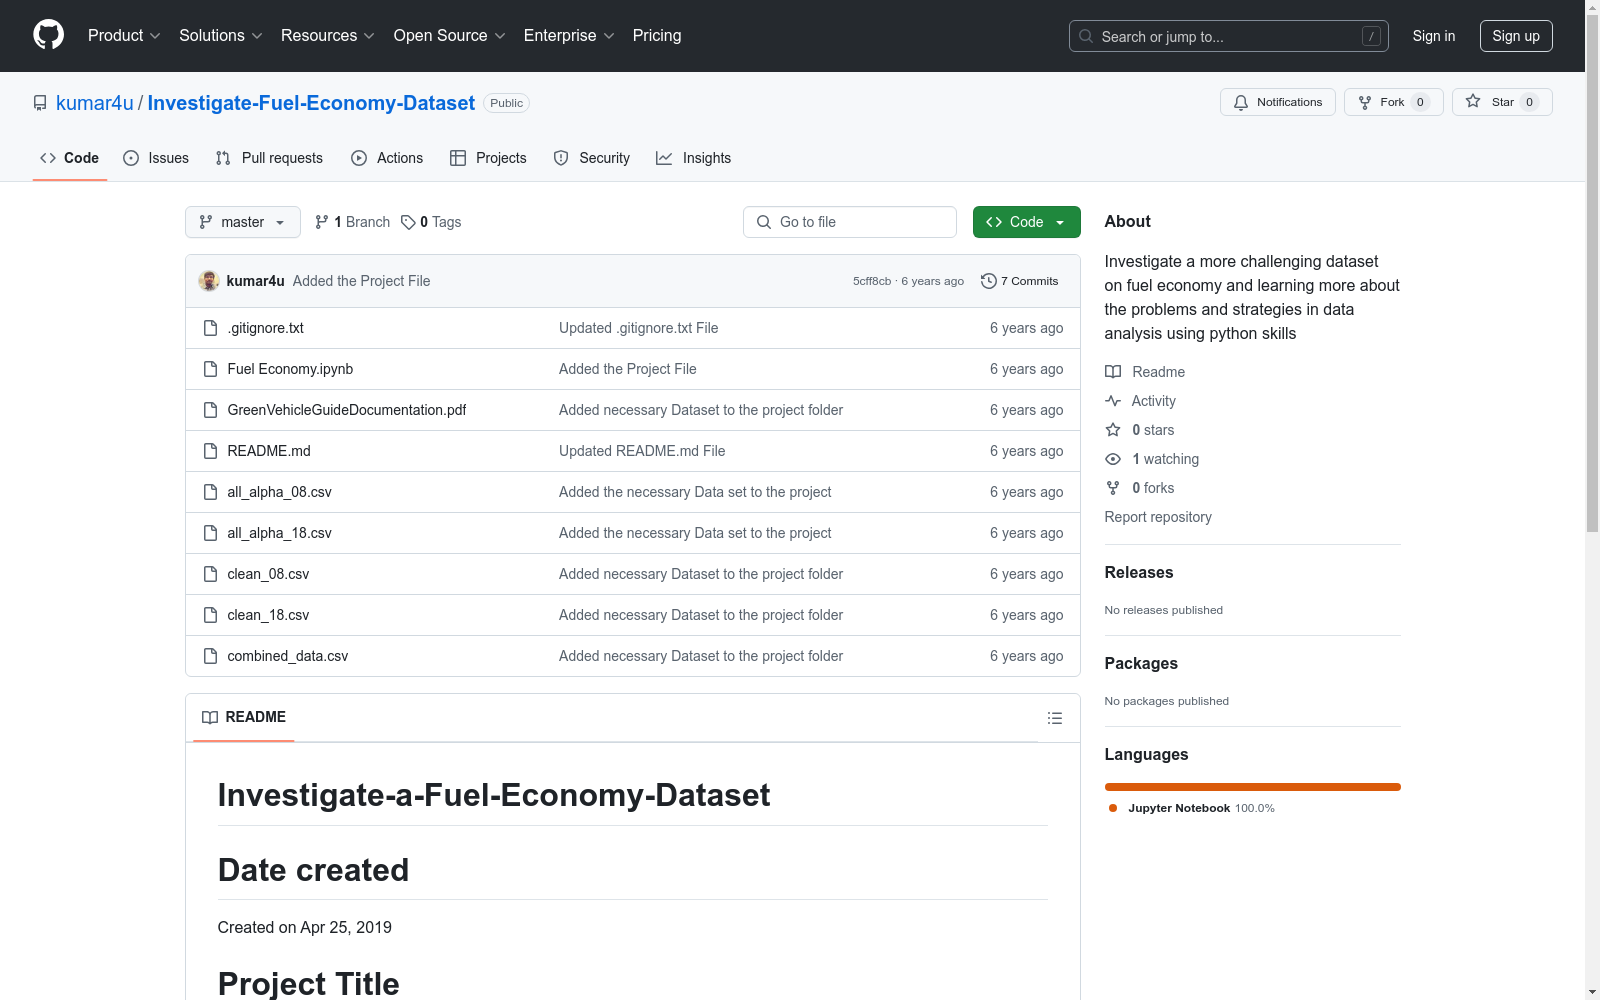Click the branch icon beside 1 Branch

(322, 222)
